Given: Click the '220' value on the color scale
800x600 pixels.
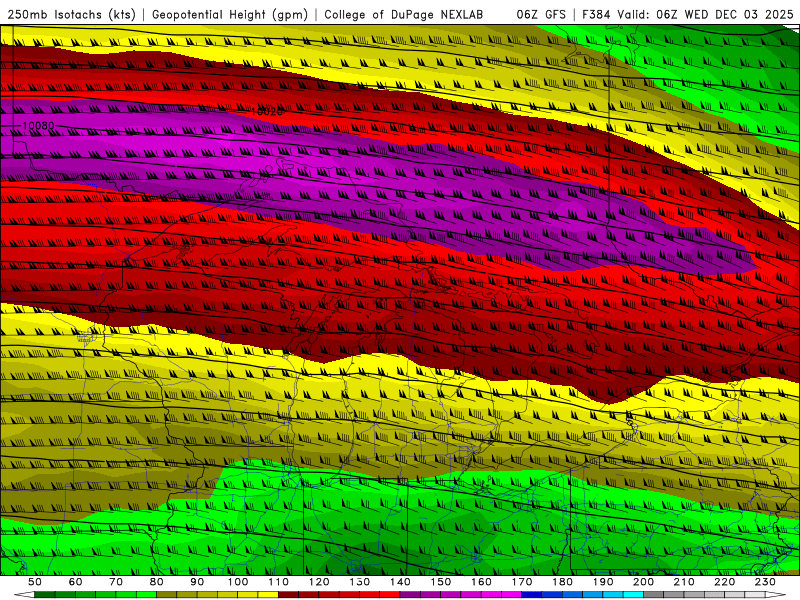Looking at the screenshot, I should (x=725, y=582).
